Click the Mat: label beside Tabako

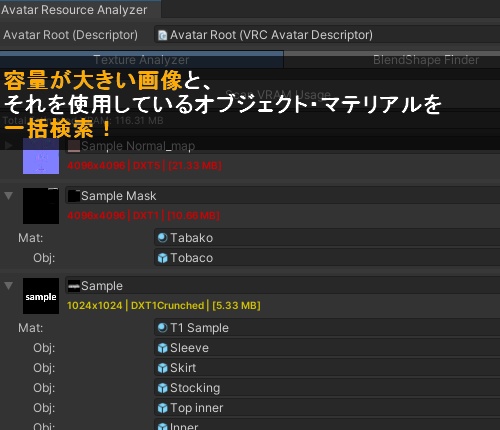31,238
